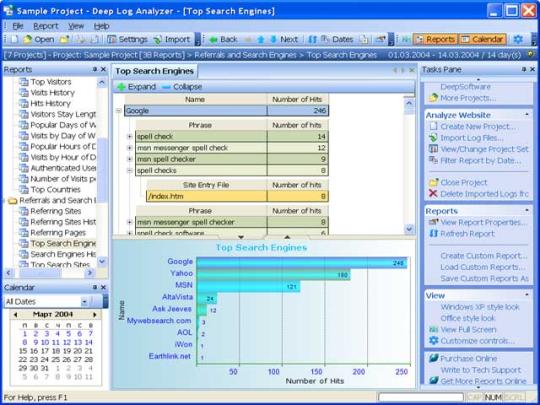Screen dimensions: 540x405
Task: Click the Google bar in chart
Action: pyautogui.click(x=302, y=263)
